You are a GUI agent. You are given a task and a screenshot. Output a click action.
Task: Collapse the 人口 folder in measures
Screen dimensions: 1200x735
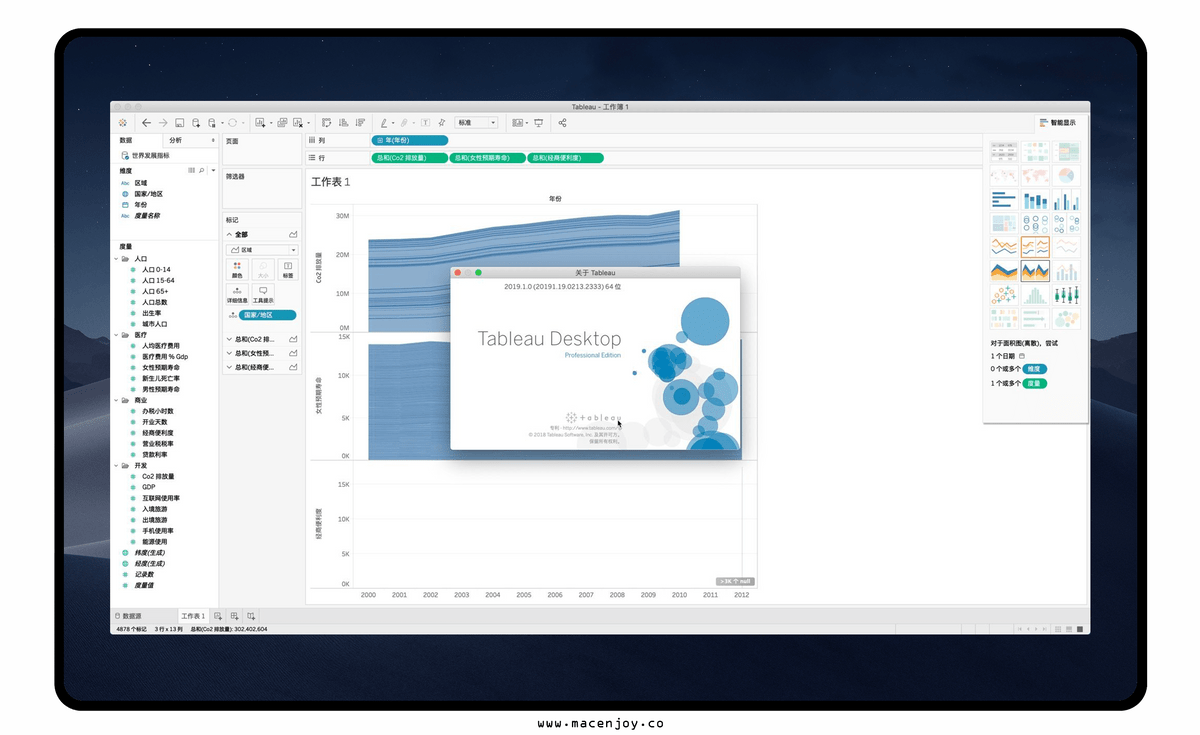117,259
